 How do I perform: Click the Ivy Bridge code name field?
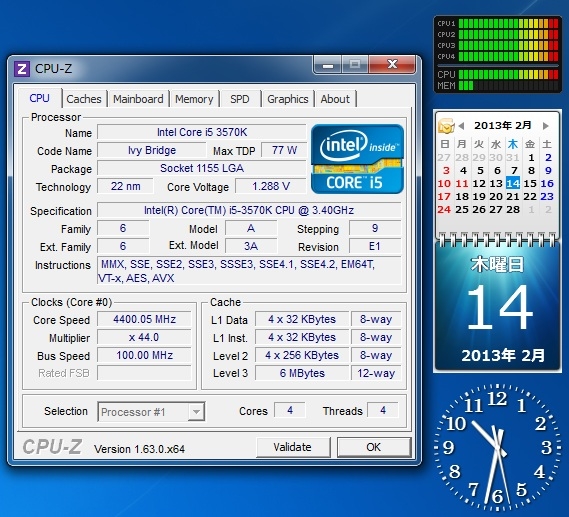(152, 150)
